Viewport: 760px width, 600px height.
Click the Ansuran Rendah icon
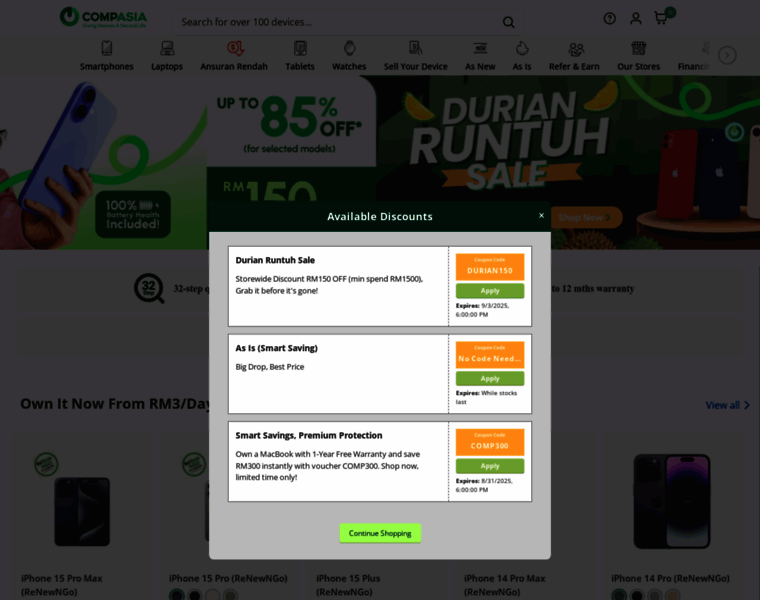(x=235, y=48)
